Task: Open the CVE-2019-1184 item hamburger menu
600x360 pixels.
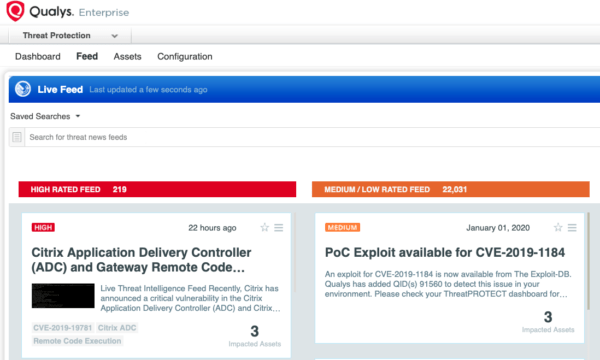Action: point(572,228)
